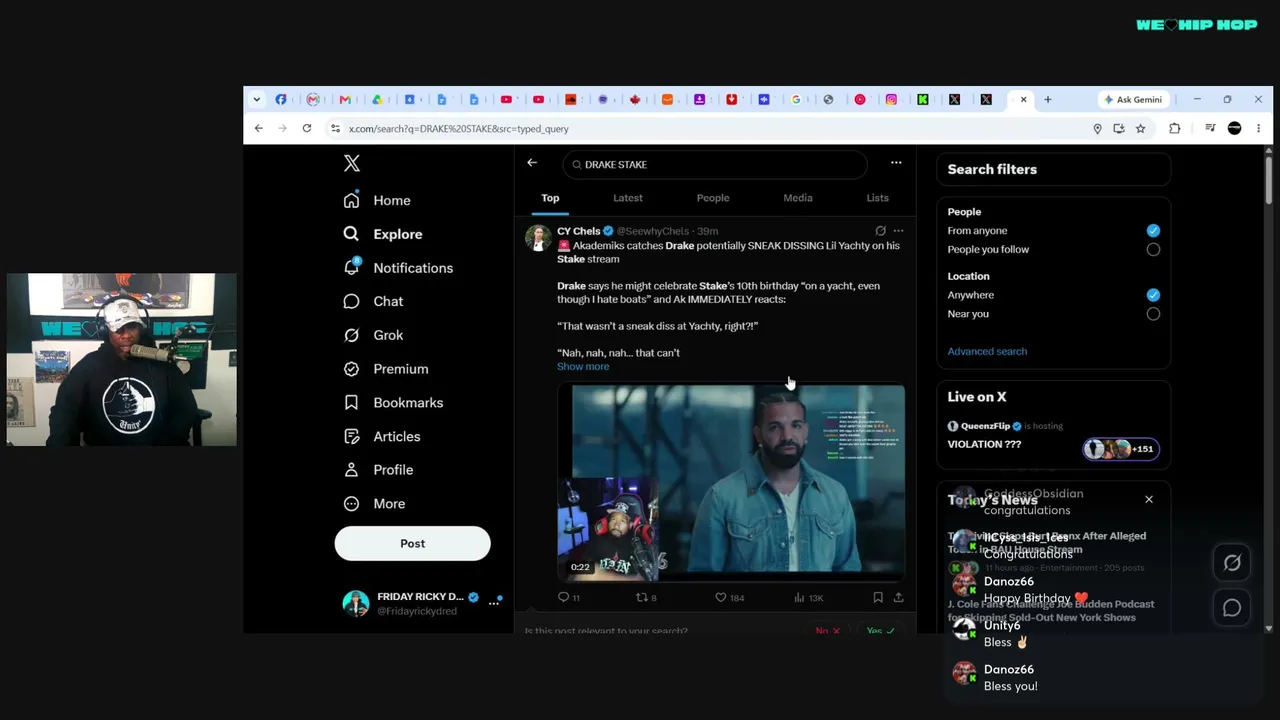Go back in the browser
Viewport: 1280px width, 720px height.
[x=259, y=128]
